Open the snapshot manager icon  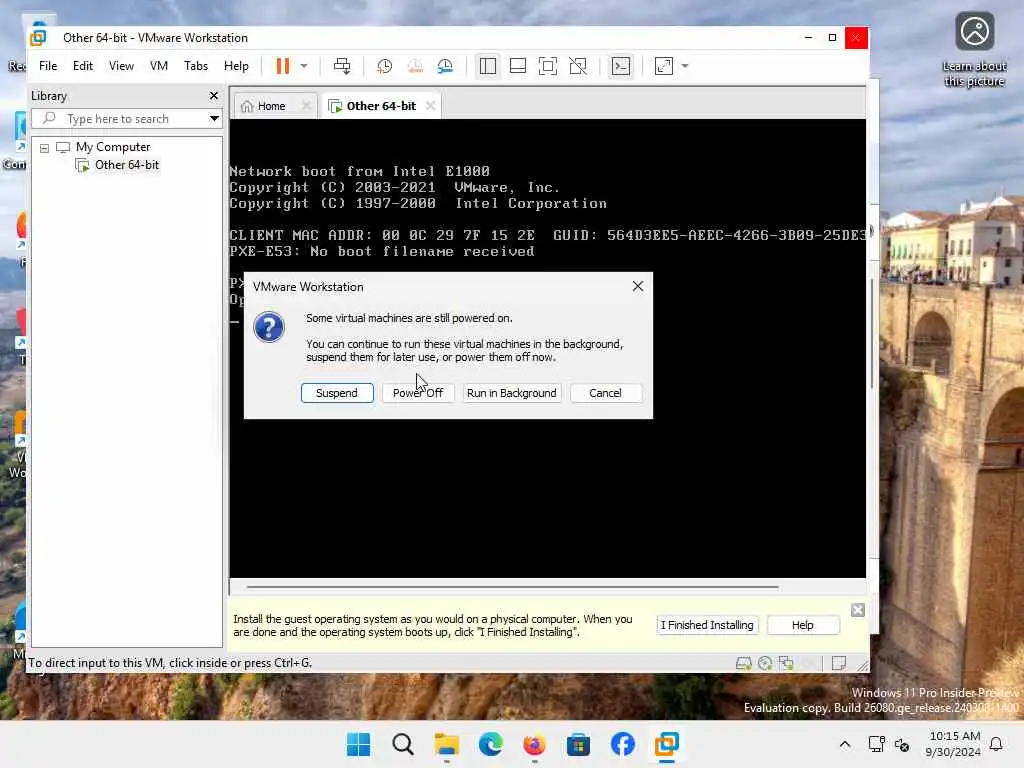pos(445,66)
